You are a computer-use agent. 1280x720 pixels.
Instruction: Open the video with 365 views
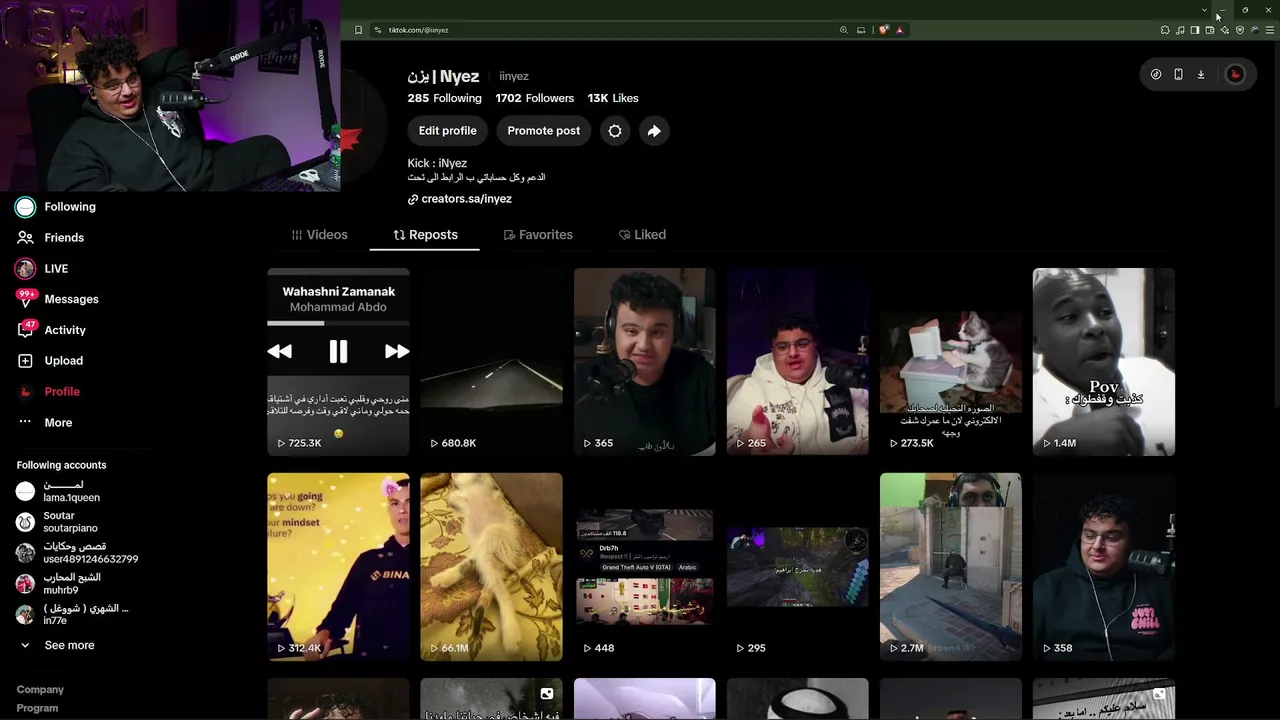(x=644, y=362)
